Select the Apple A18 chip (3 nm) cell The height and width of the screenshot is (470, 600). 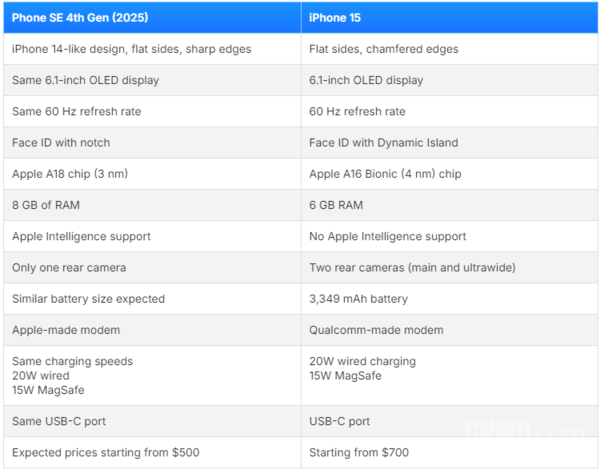pyautogui.click(x=152, y=174)
